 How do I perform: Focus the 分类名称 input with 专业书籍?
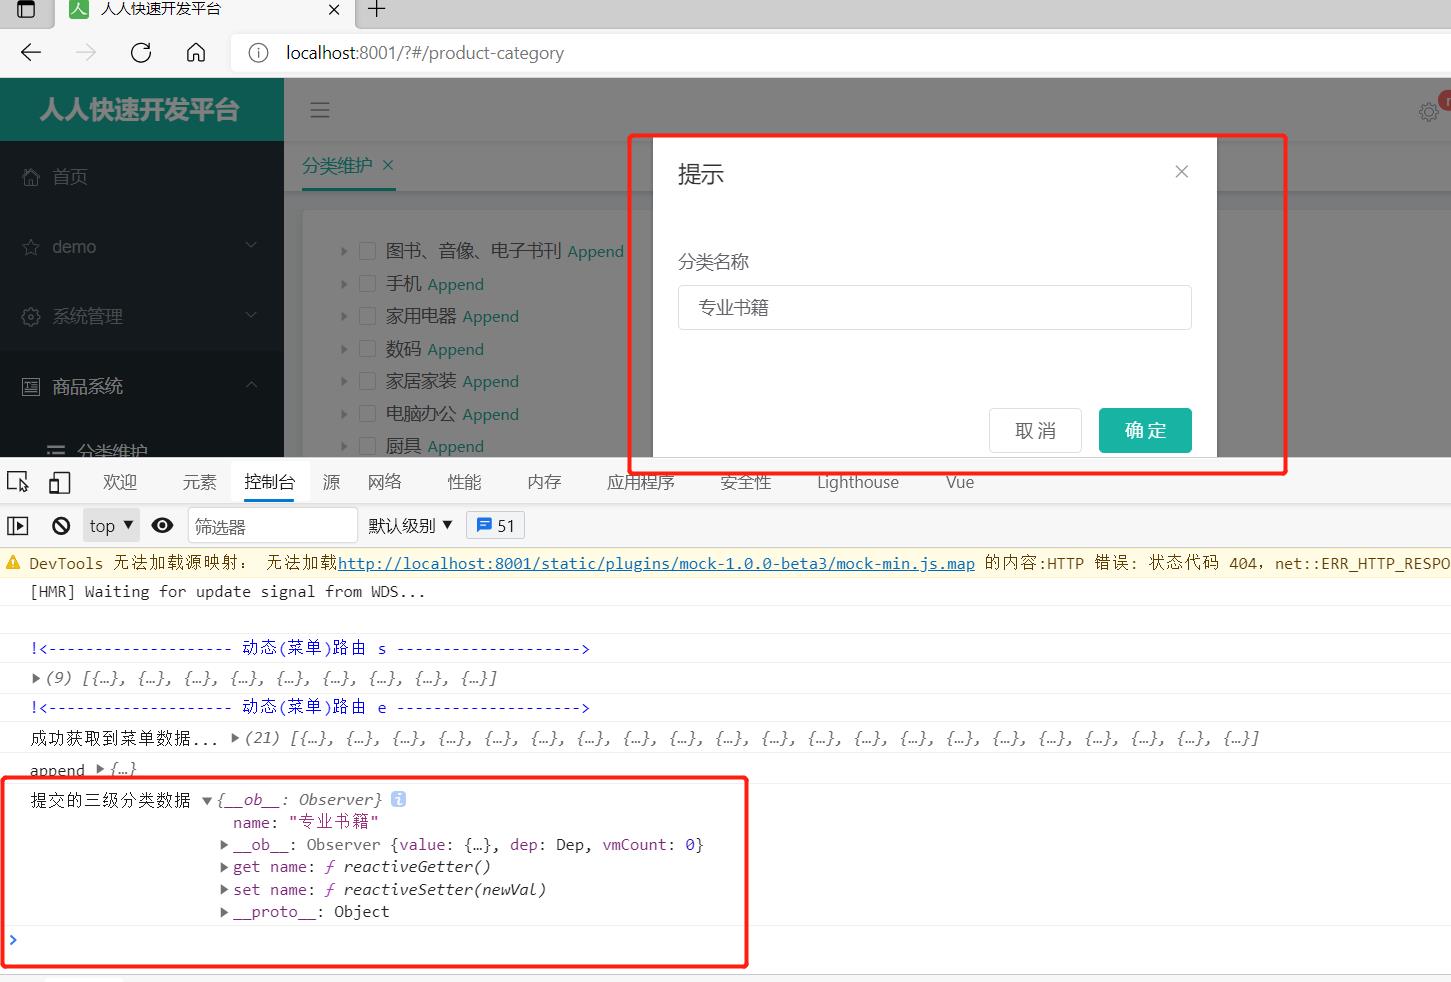[935, 307]
